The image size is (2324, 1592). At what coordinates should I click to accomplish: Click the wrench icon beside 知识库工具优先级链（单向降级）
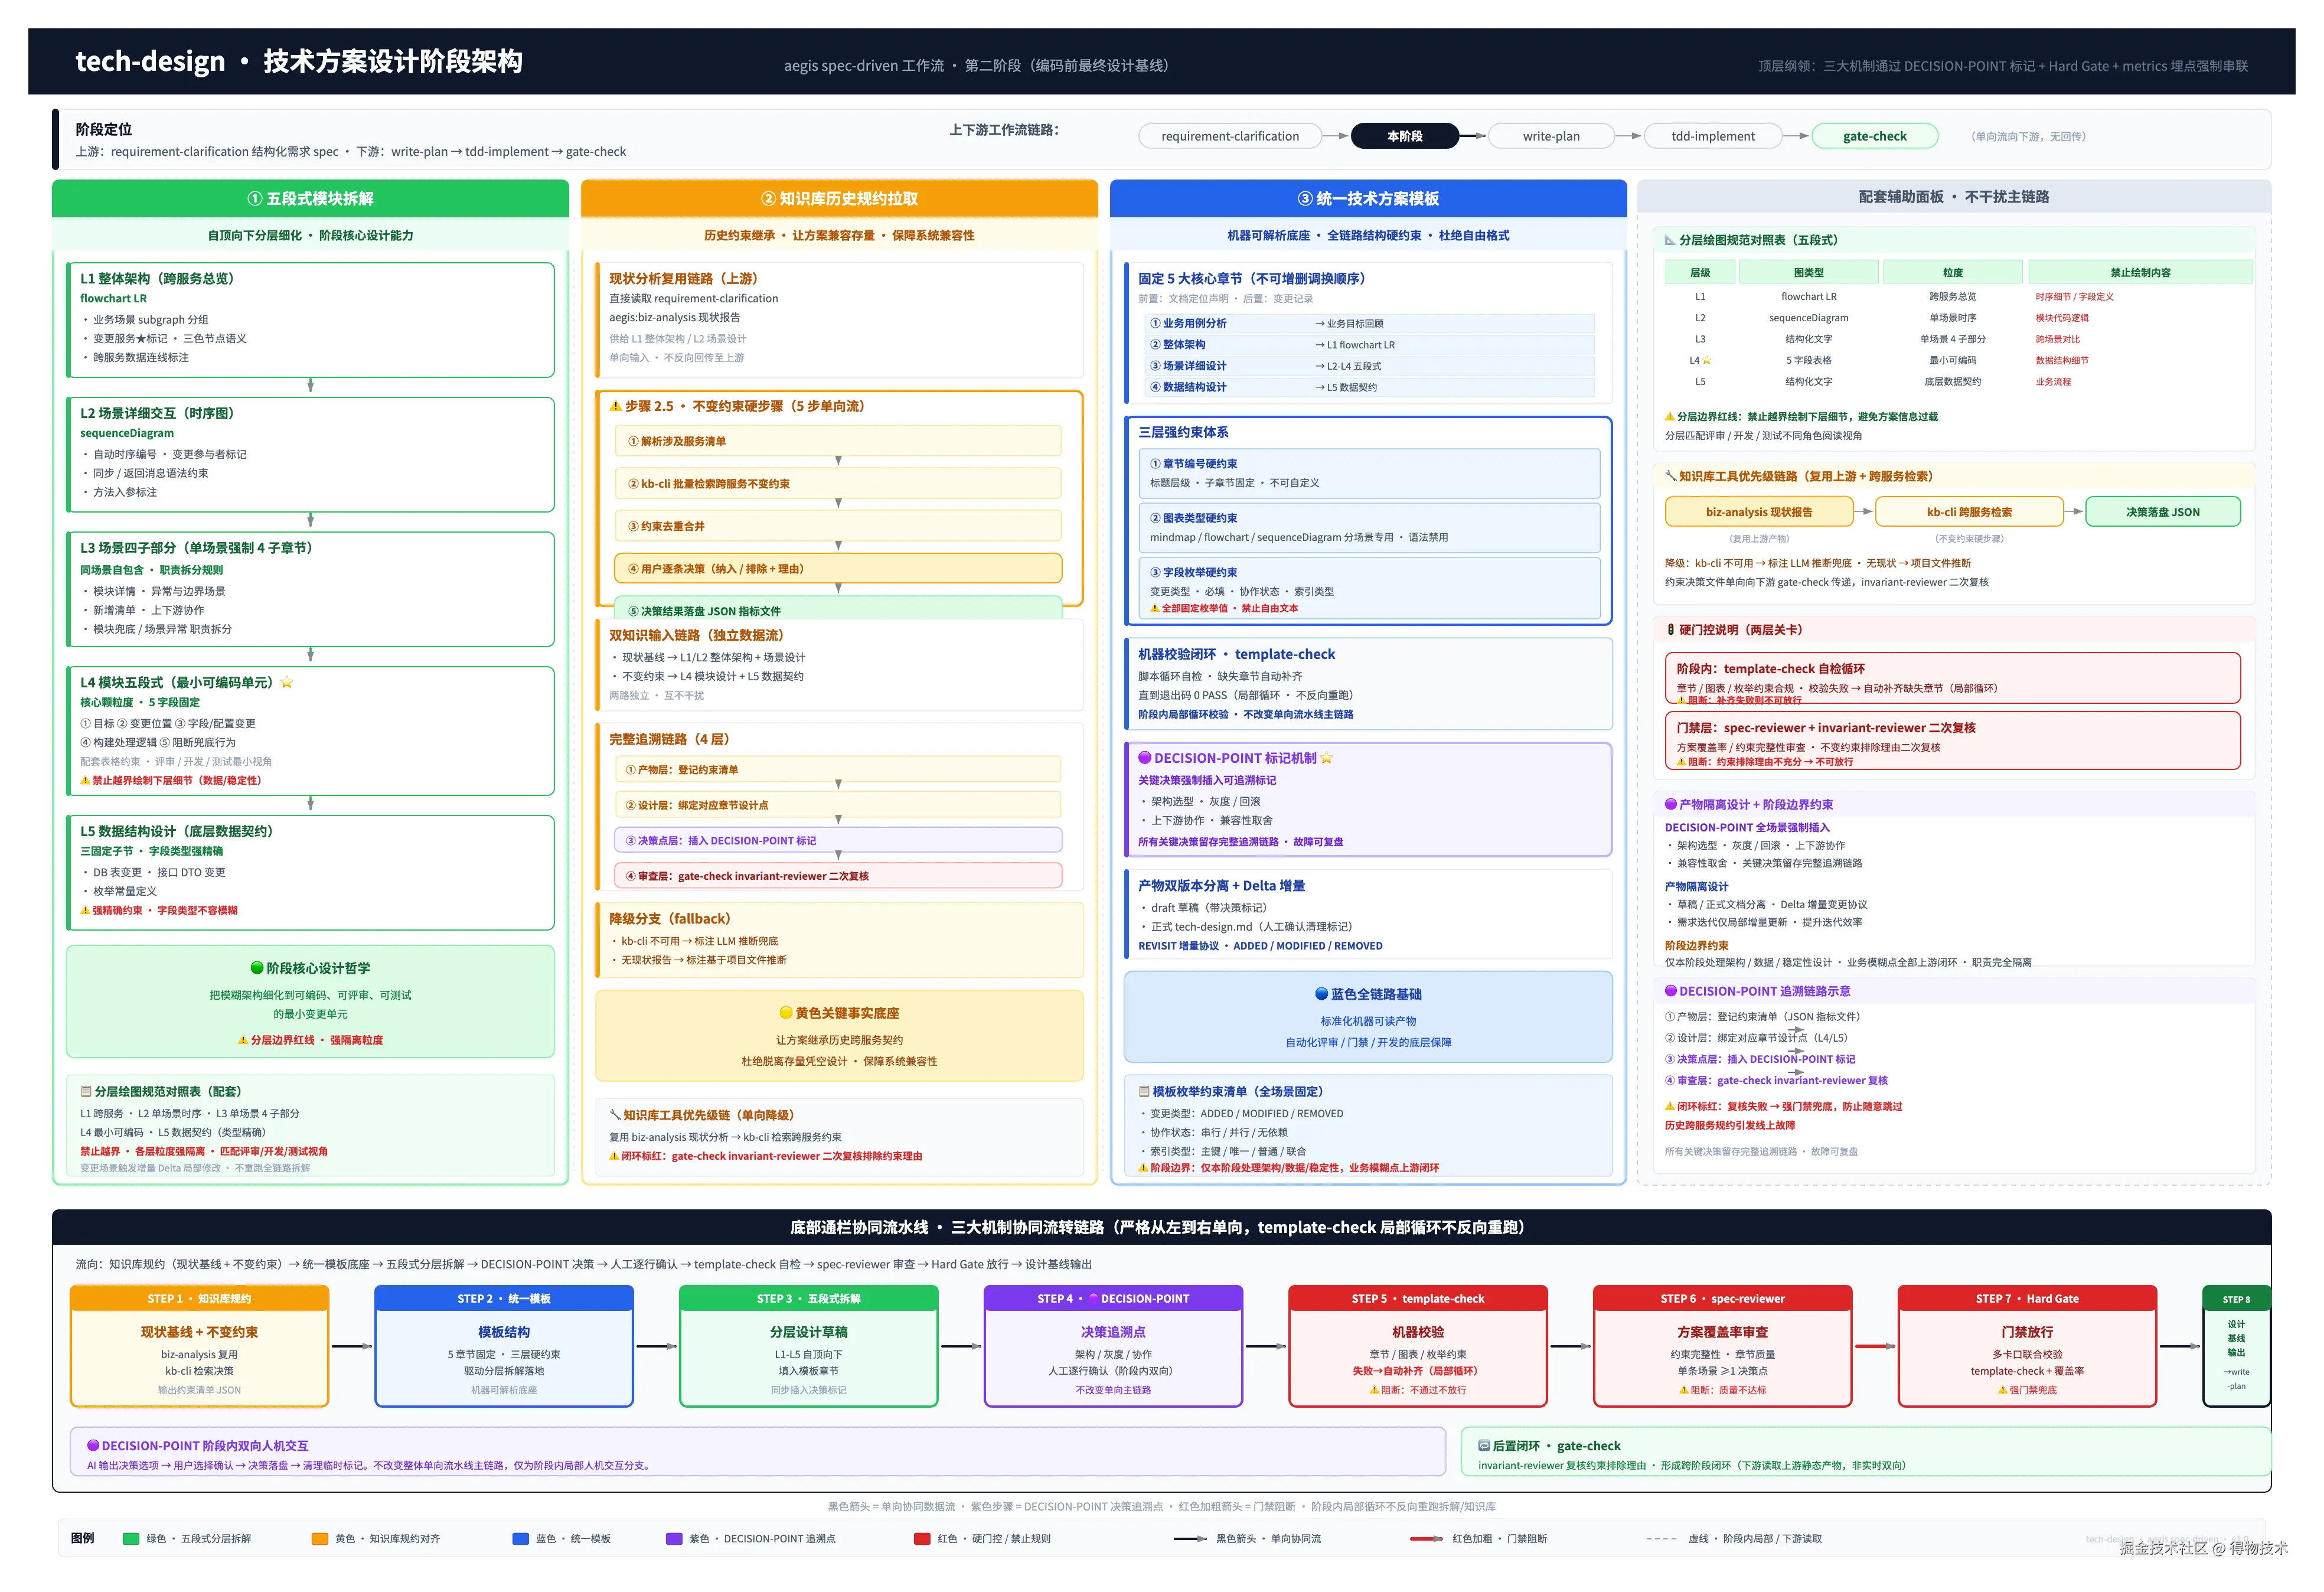click(615, 1114)
